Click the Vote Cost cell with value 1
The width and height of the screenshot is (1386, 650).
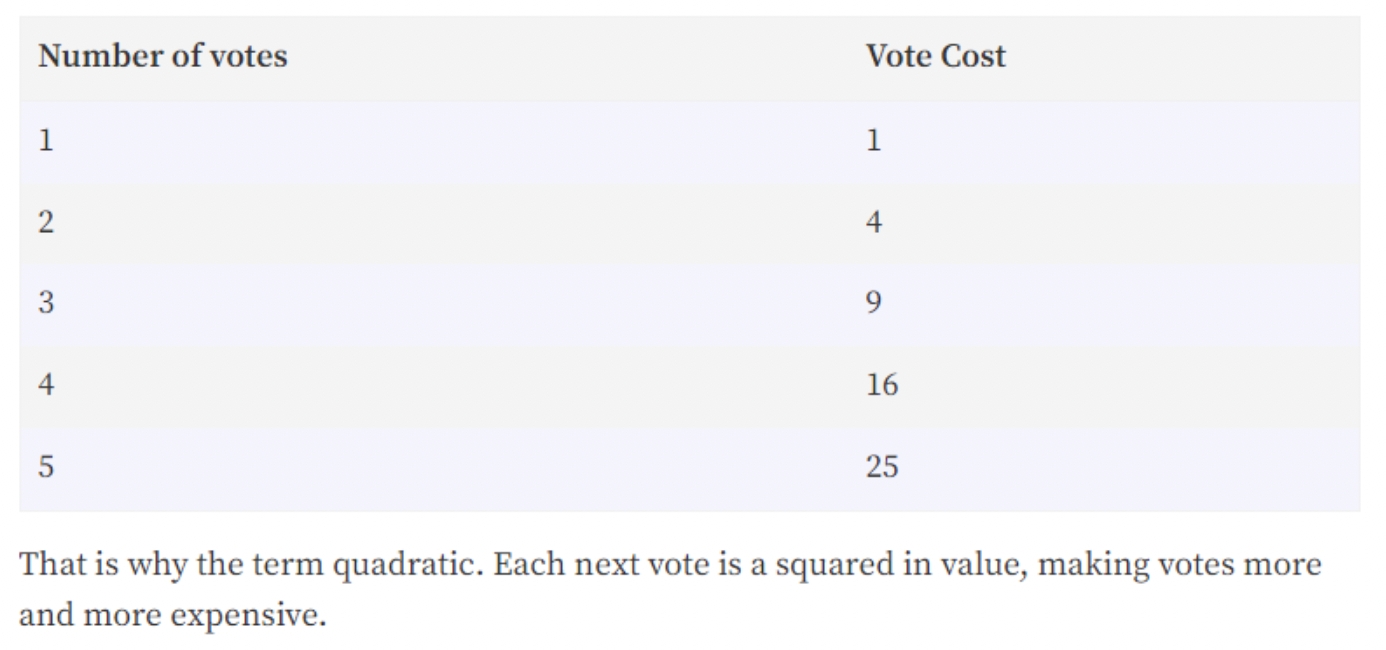pos(873,141)
